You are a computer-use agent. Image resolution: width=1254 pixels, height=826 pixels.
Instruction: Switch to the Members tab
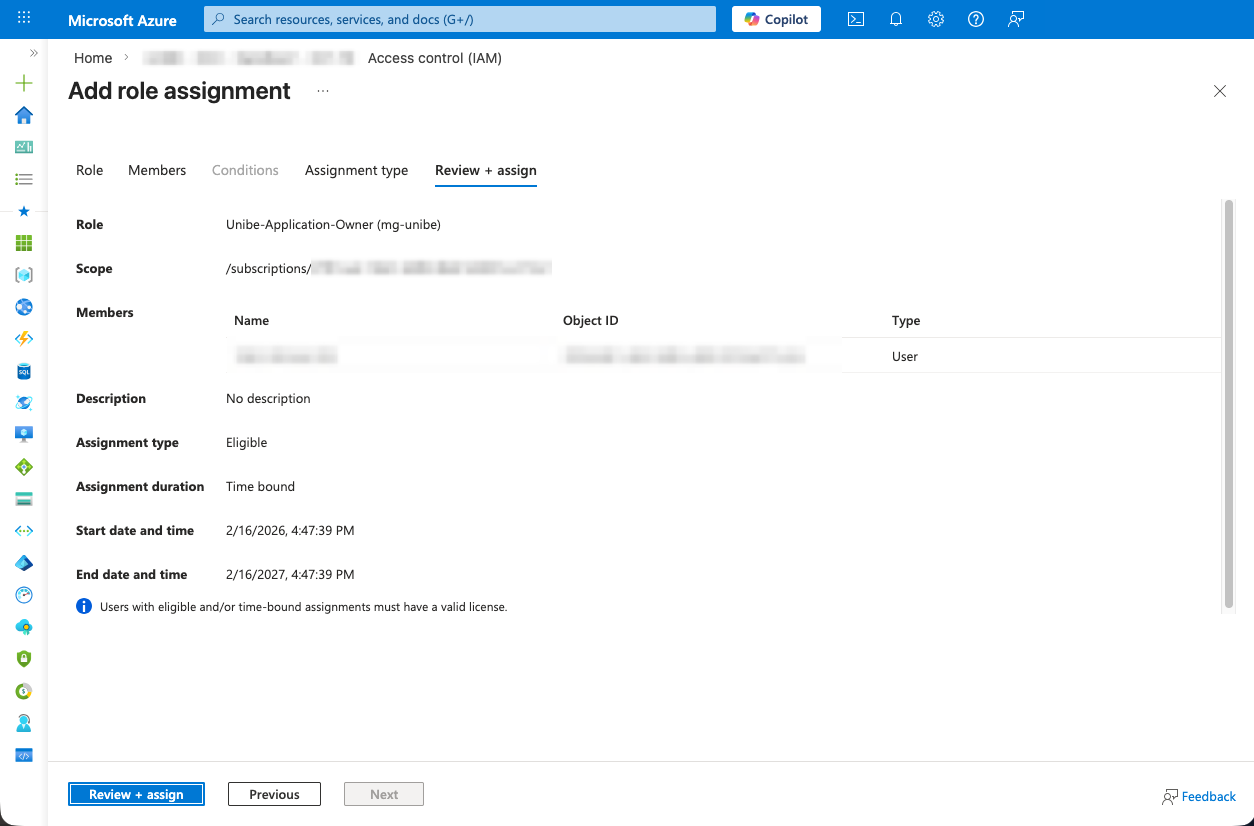[x=157, y=170]
